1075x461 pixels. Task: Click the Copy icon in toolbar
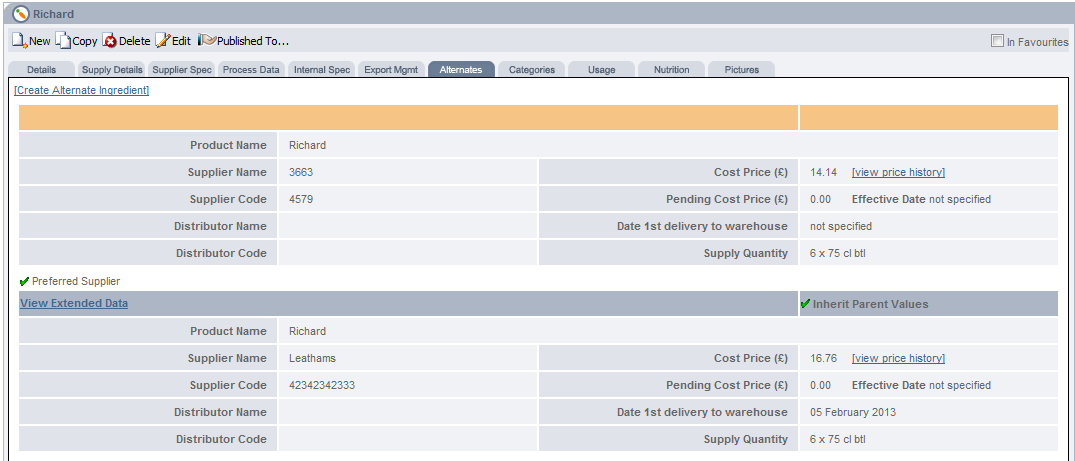coord(63,41)
